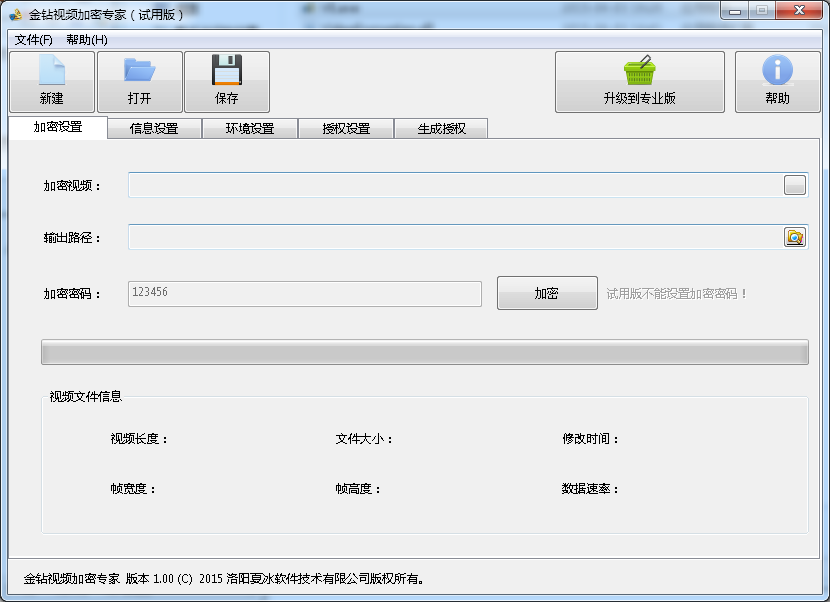Select the 生成授权 tab
The height and width of the screenshot is (602, 830).
pos(441,128)
